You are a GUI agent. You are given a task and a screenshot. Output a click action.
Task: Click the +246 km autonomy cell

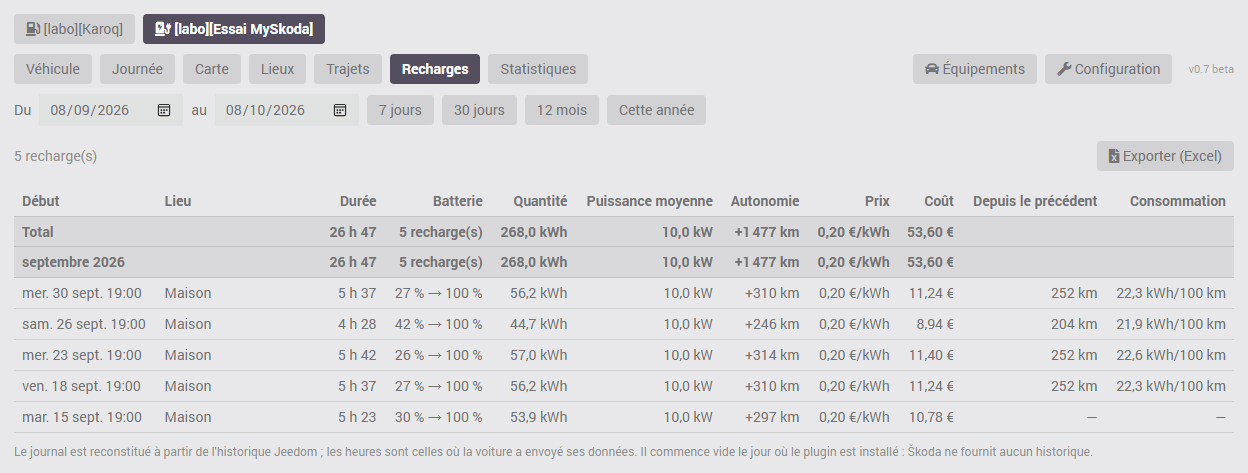coord(772,324)
